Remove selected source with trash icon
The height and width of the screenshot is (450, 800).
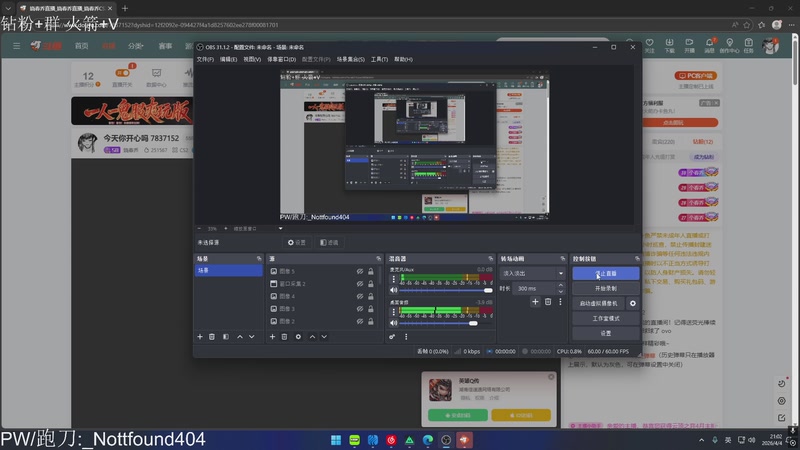(285, 337)
